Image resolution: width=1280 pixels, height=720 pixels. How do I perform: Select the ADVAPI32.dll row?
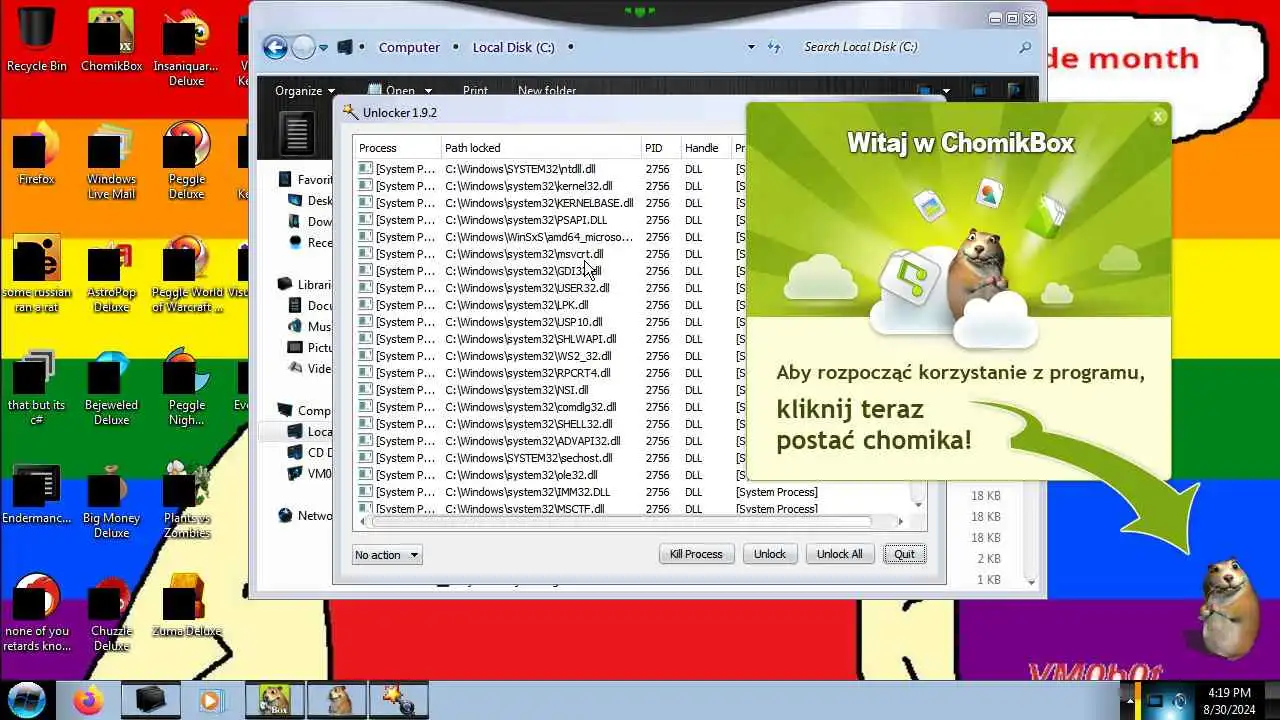548,441
